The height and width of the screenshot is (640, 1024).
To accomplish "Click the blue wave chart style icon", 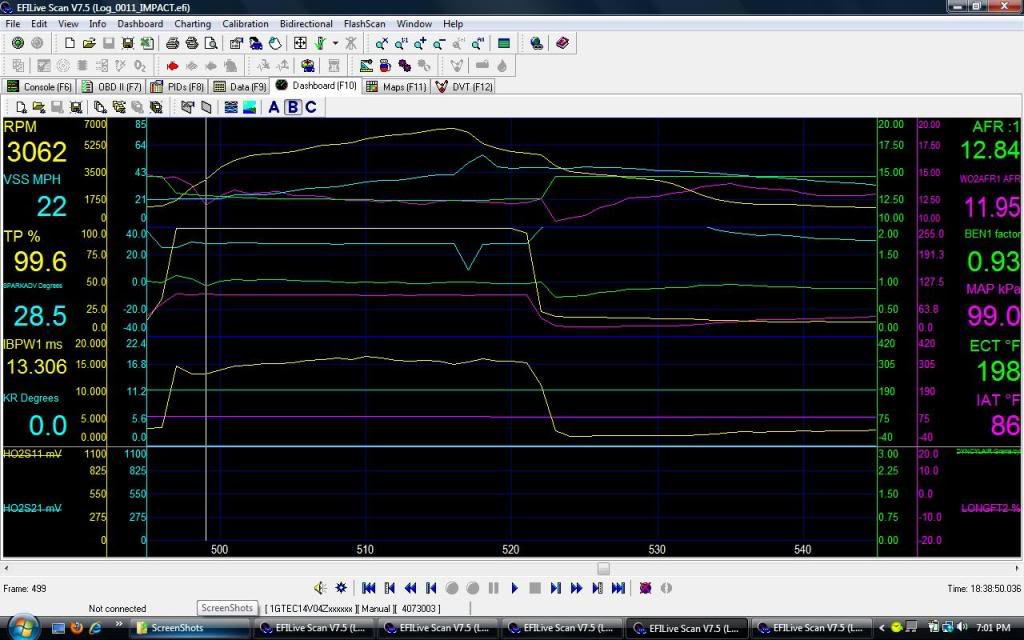I will pos(231,107).
